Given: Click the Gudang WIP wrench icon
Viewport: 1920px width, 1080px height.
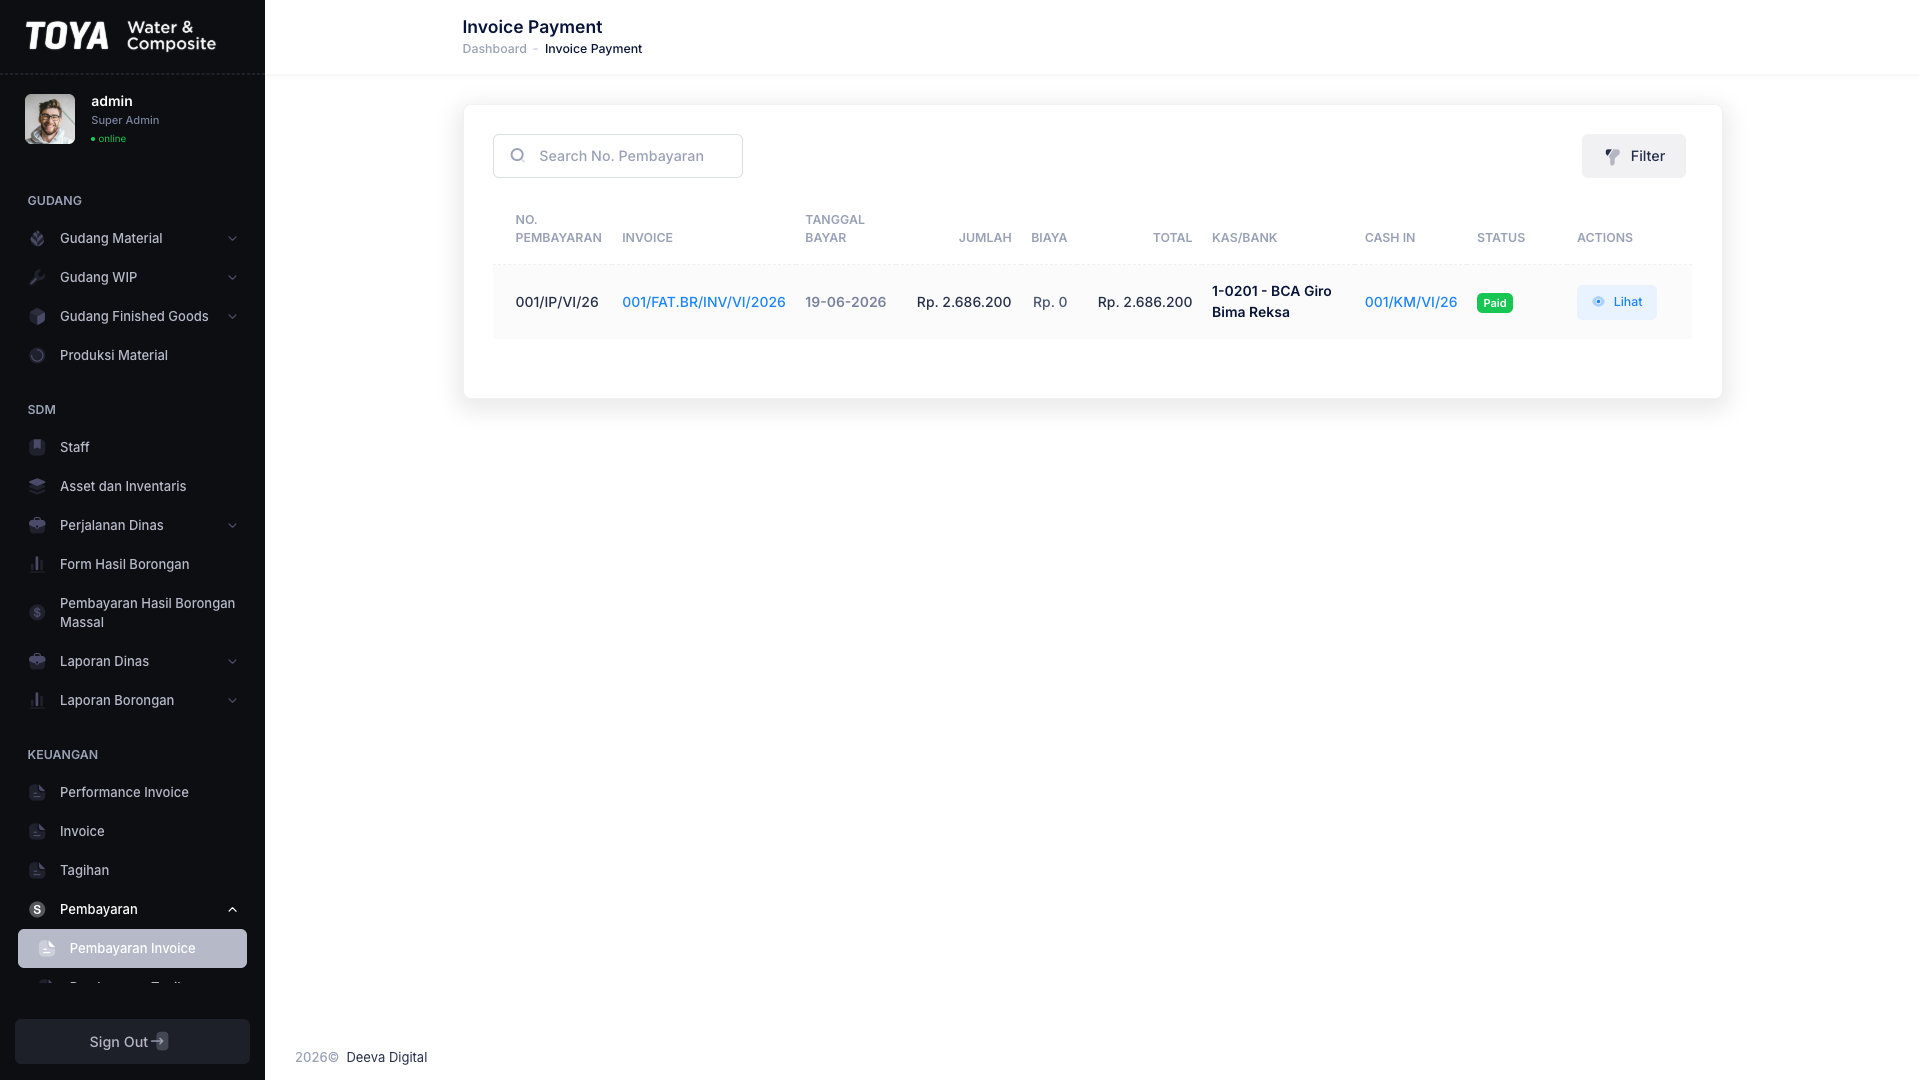Looking at the screenshot, I should [x=37, y=277].
